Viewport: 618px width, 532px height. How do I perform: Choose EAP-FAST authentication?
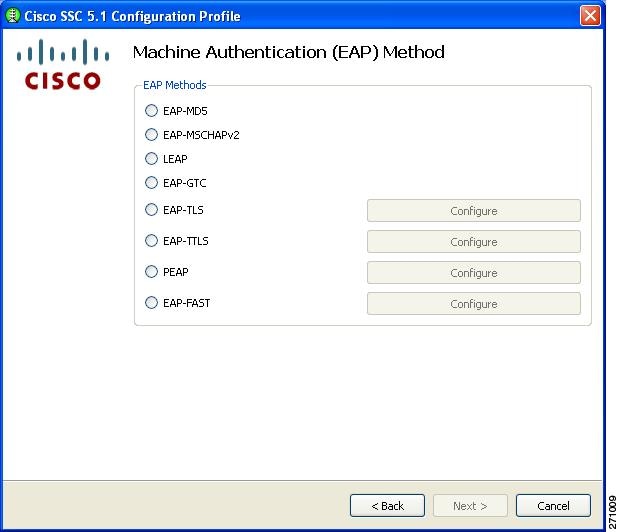click(x=151, y=303)
